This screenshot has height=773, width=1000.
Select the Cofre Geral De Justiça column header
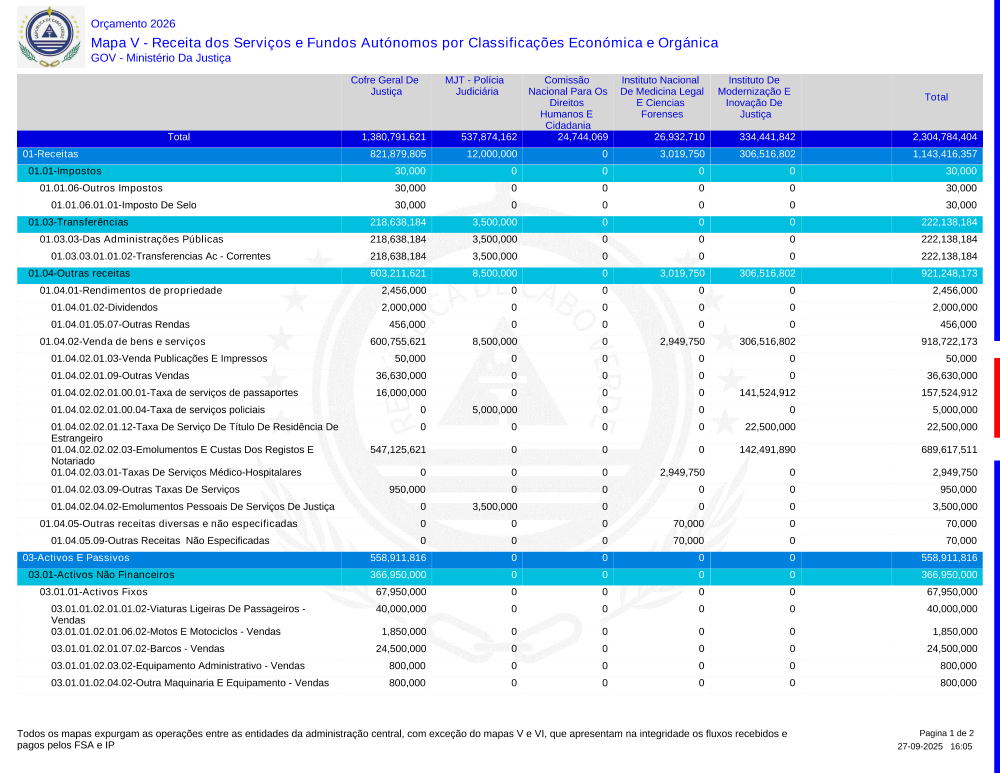384,86
